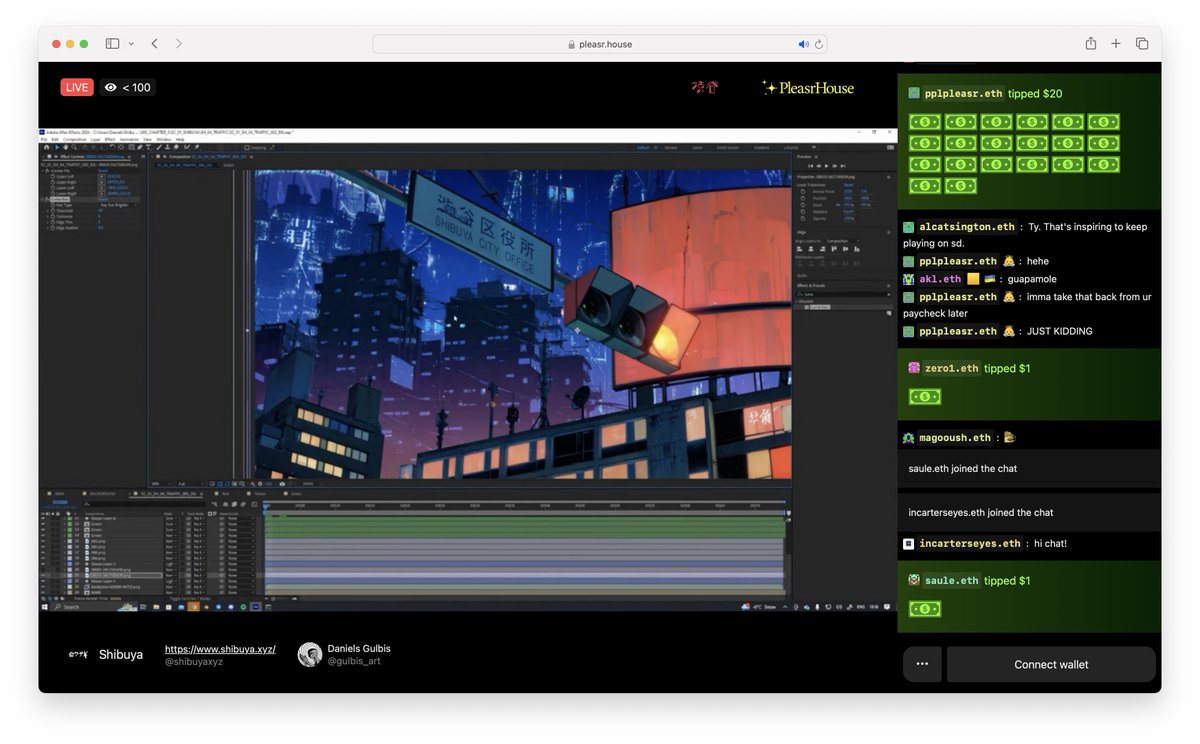Toggle the Snapping checkbox in After Effects
The height and width of the screenshot is (744, 1200).
click(247, 147)
